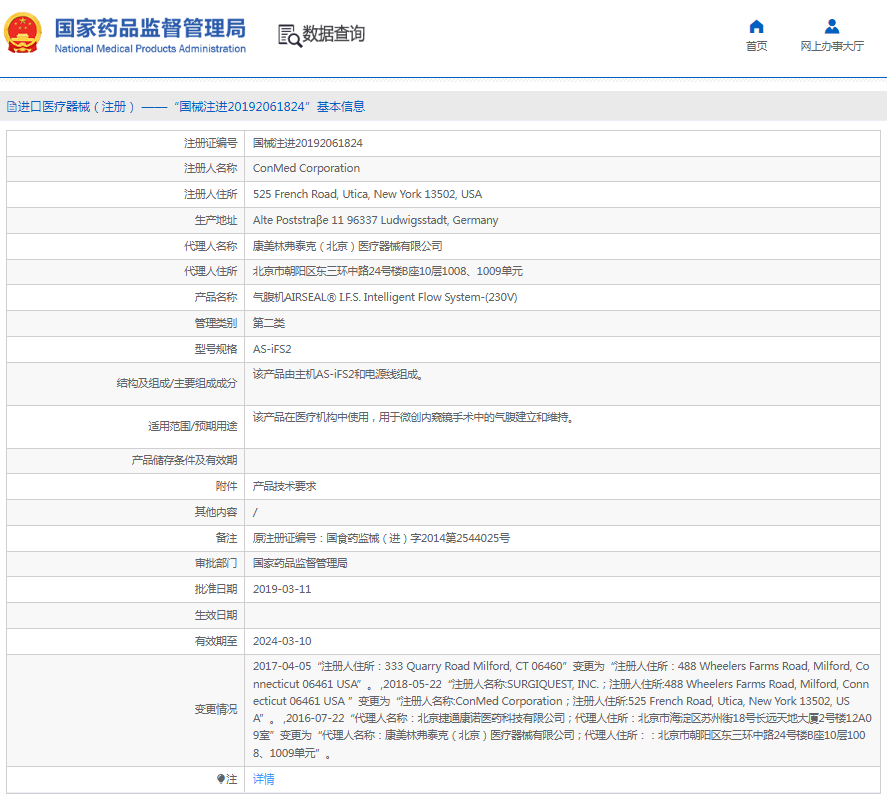
Task: Select the approval date 2019-03-11
Action: (x=282, y=589)
